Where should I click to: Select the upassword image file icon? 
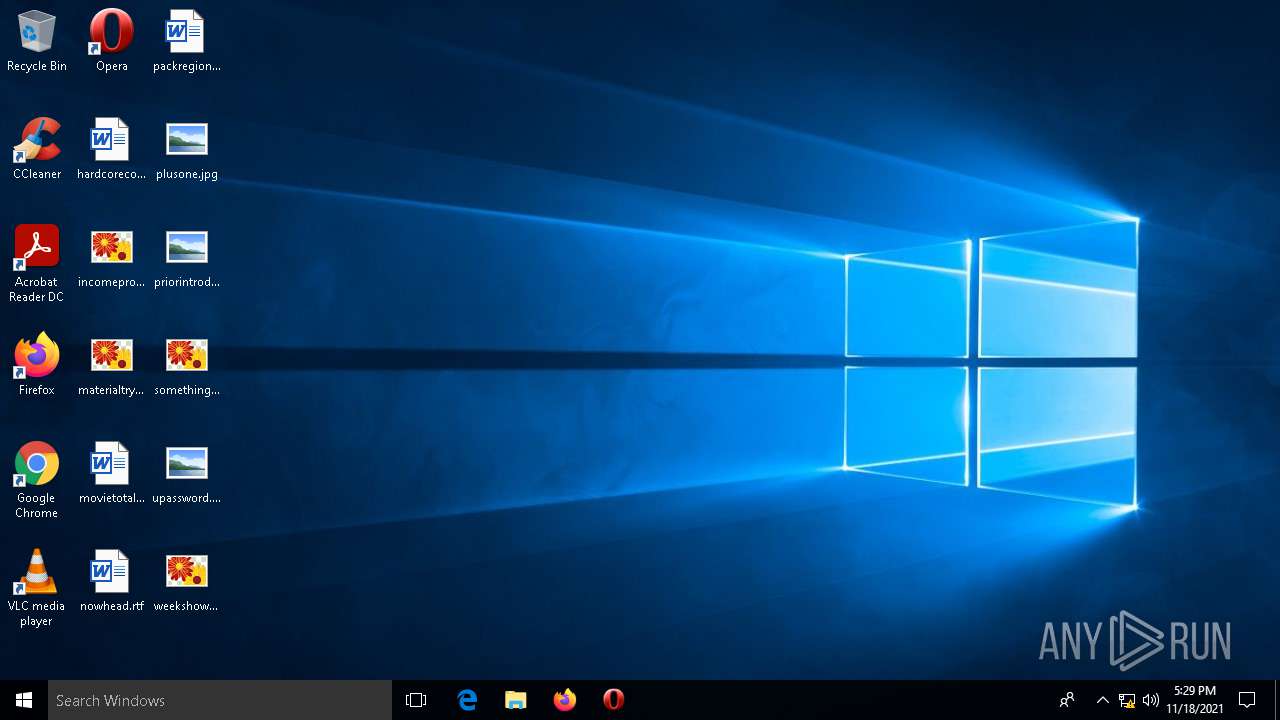point(187,473)
